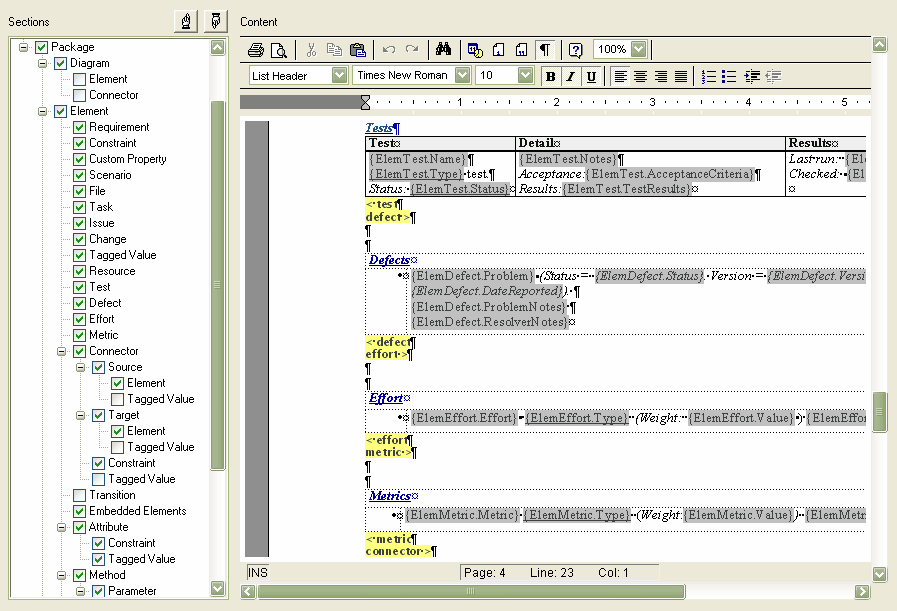
Task: Open Print Preview from the toolbar
Action: [x=278, y=50]
